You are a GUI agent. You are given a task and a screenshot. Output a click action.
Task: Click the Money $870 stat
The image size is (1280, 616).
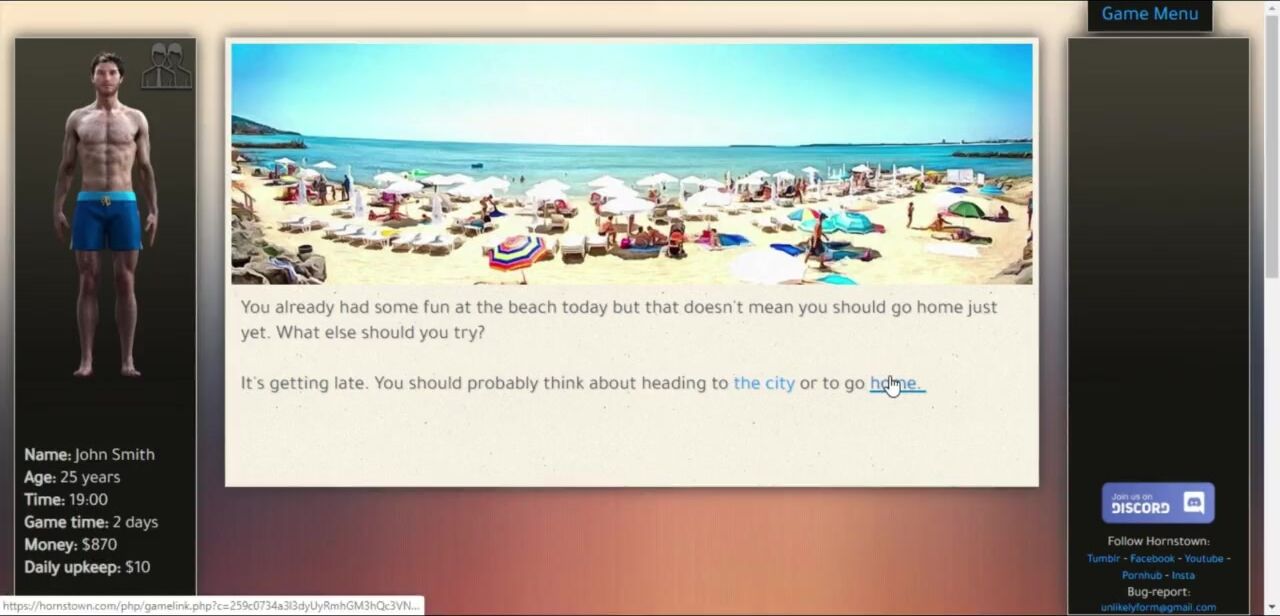point(71,545)
